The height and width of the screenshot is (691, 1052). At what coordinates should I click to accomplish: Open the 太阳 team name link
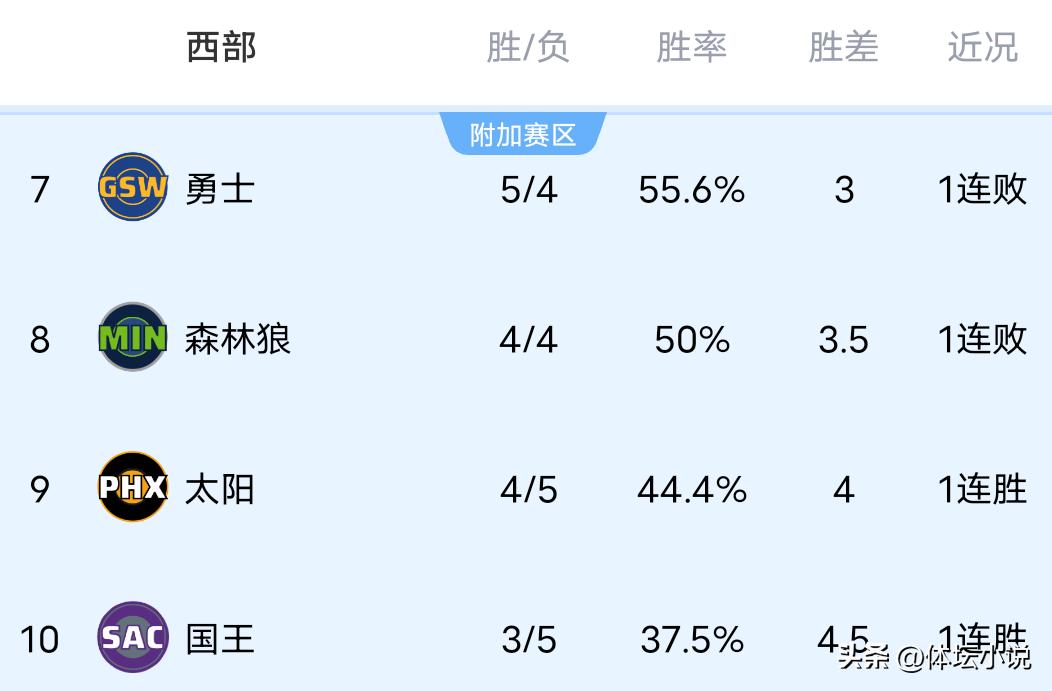(x=220, y=489)
